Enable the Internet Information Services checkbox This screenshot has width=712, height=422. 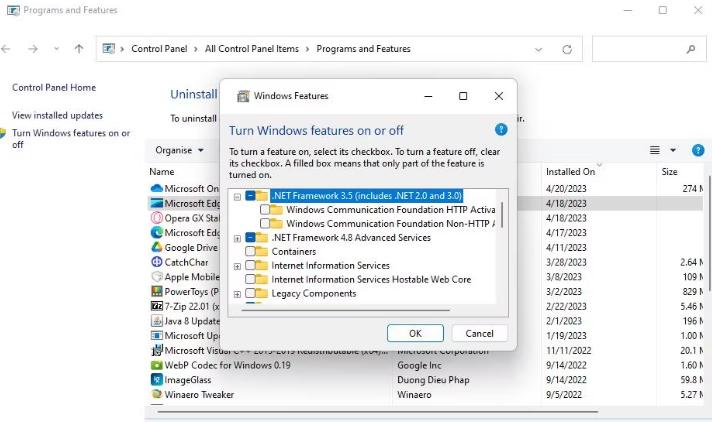tap(250, 265)
